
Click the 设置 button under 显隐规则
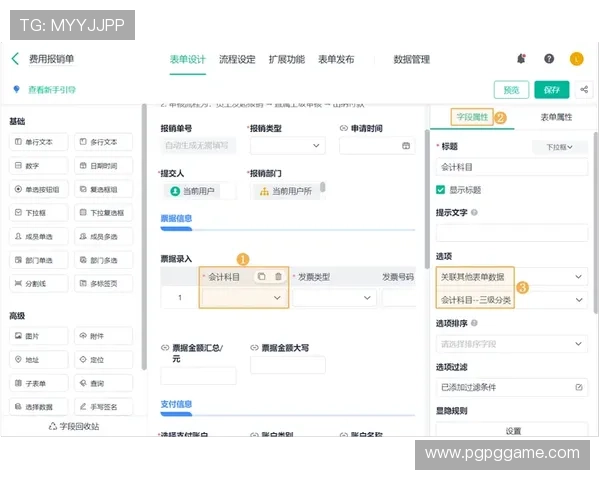(512, 430)
